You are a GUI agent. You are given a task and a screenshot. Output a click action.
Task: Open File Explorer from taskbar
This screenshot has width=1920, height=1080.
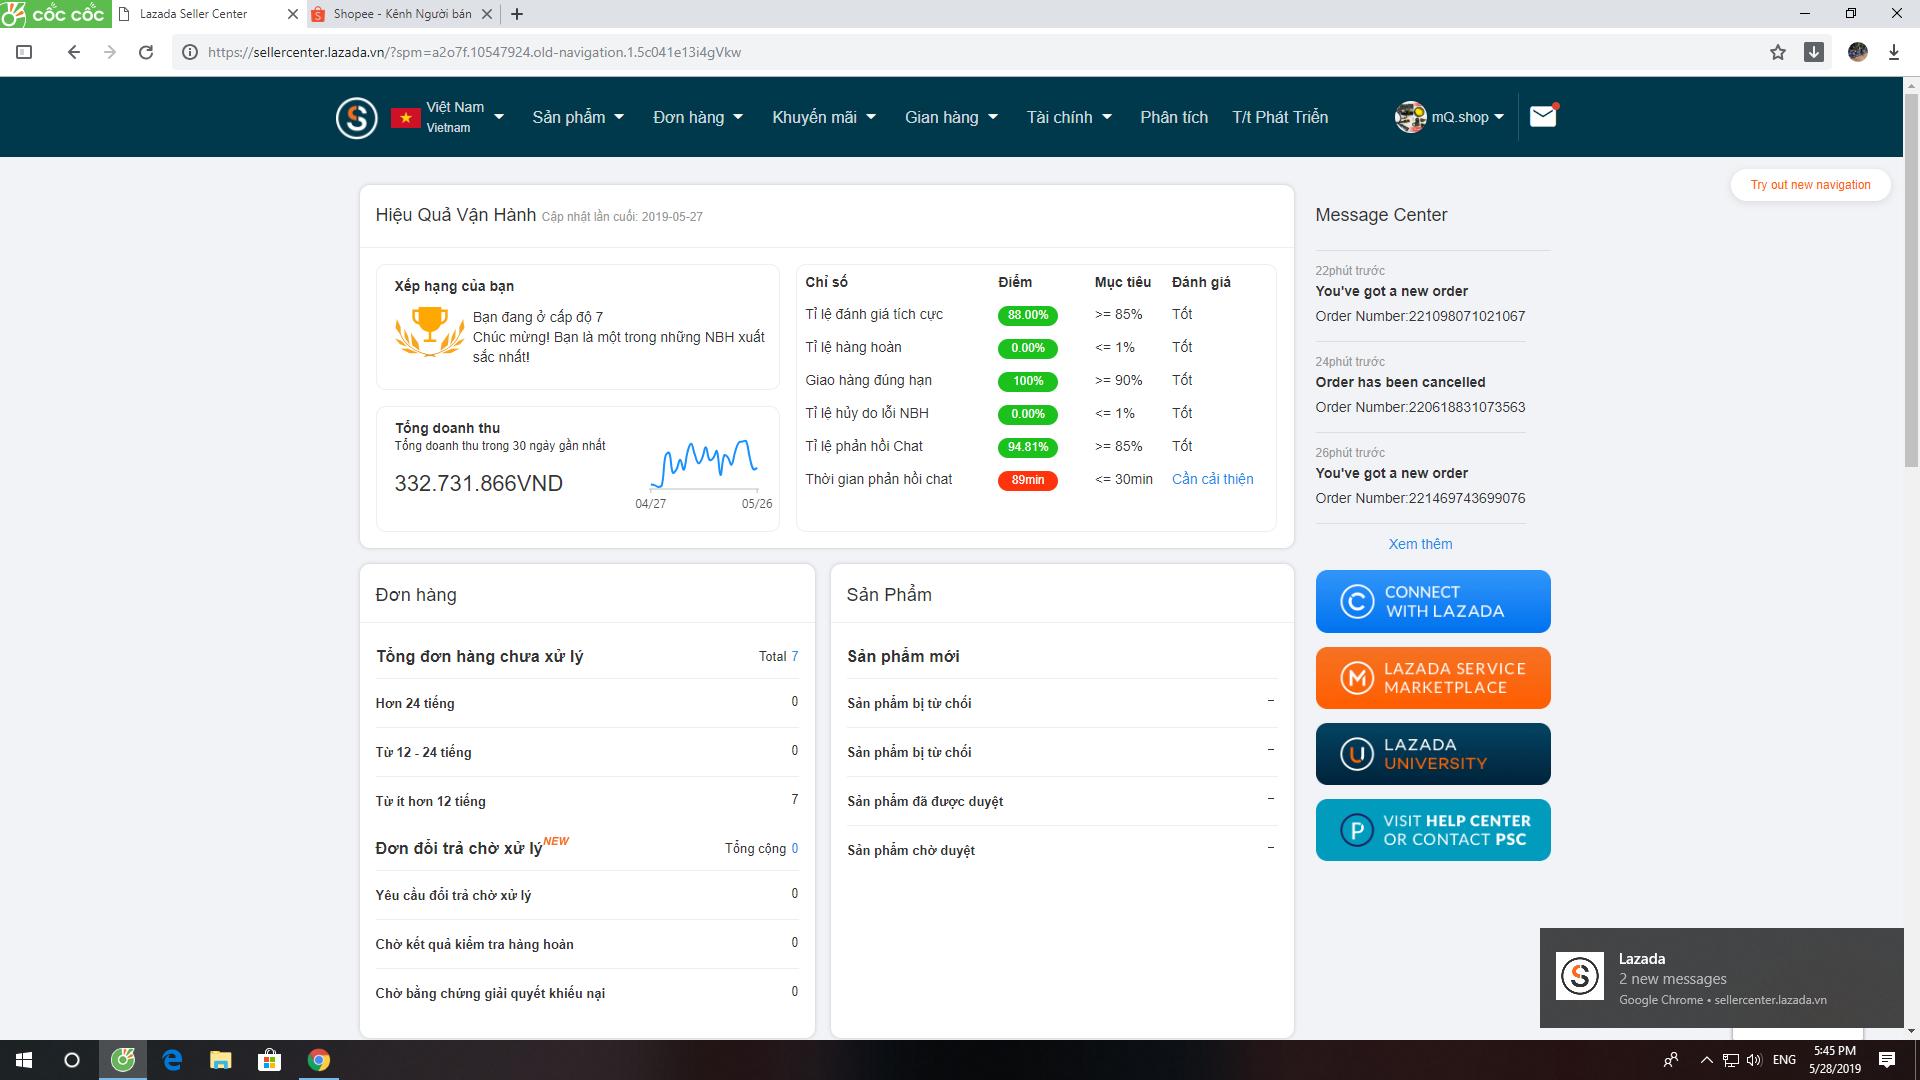(x=220, y=1060)
